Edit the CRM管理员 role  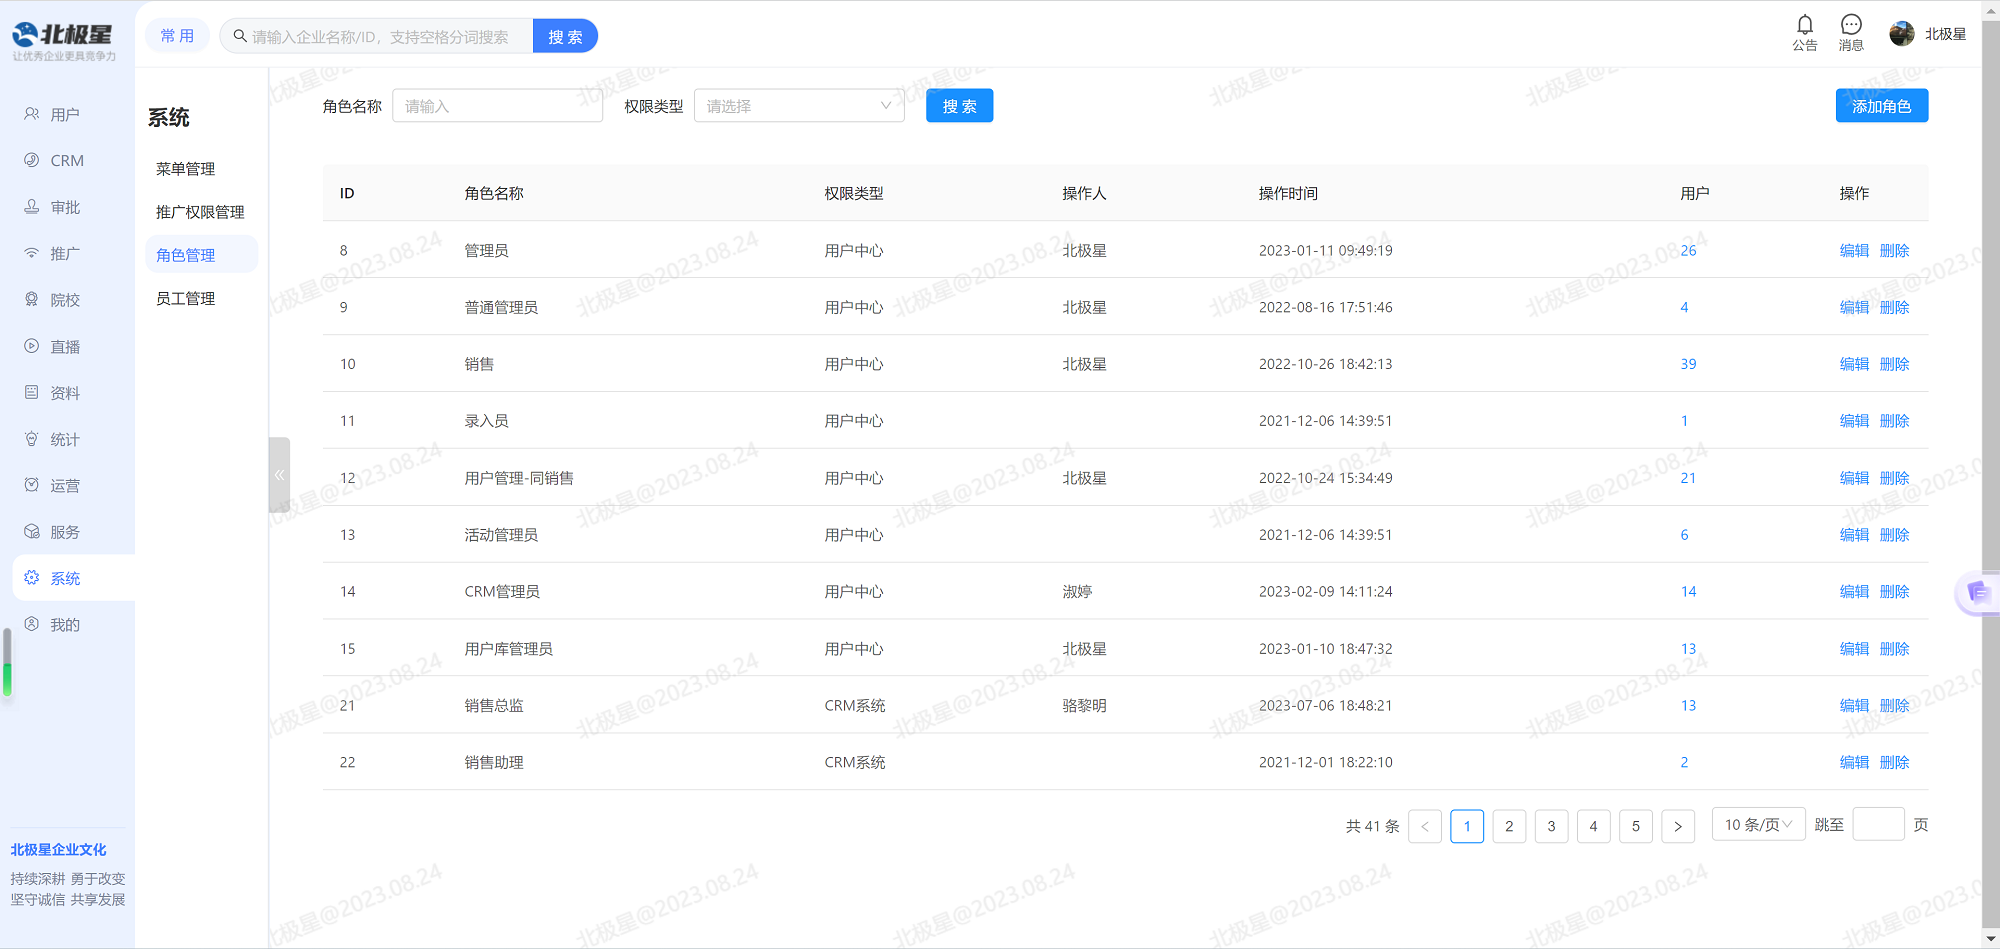click(1854, 592)
